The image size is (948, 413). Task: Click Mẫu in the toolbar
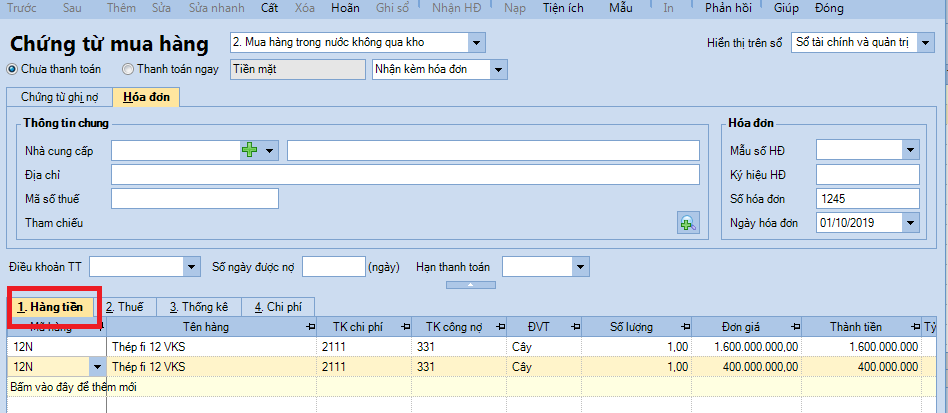621,8
